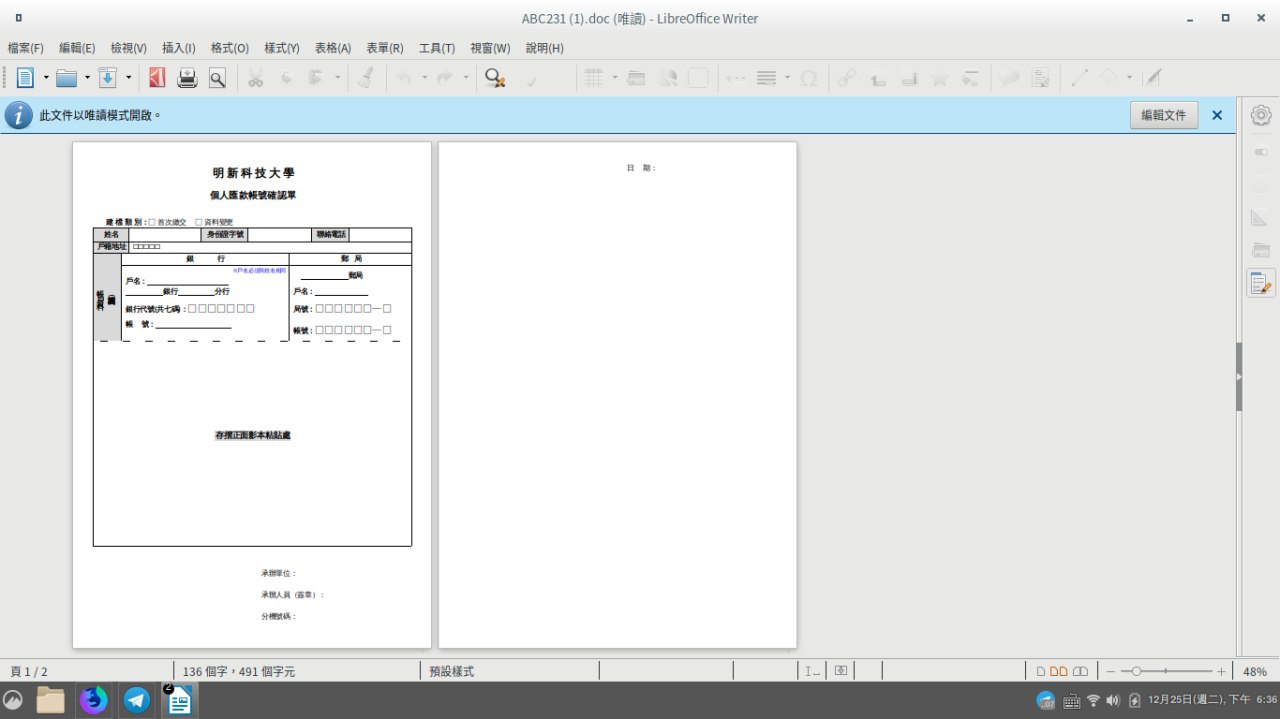1280x719 pixels.
Task: Click the Special Character omega icon
Action: (x=808, y=78)
